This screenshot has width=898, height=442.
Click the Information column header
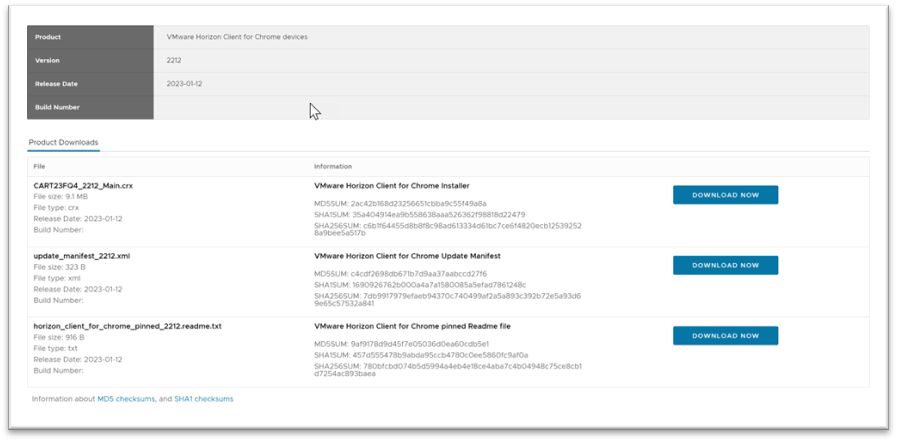pyautogui.click(x=332, y=166)
